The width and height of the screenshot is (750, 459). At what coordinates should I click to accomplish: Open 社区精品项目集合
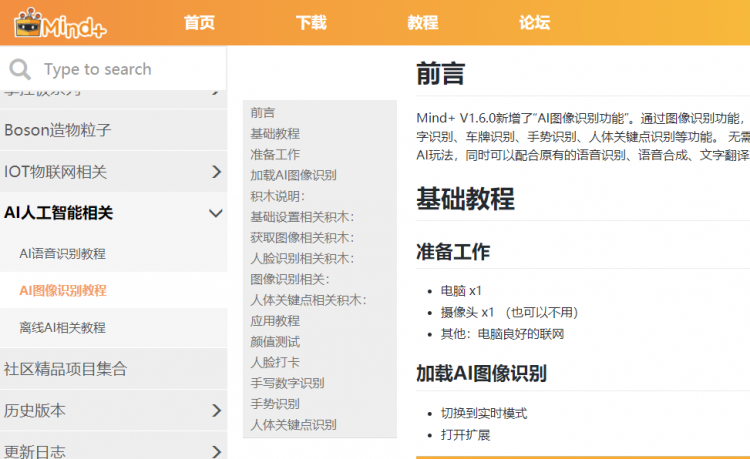pos(113,369)
